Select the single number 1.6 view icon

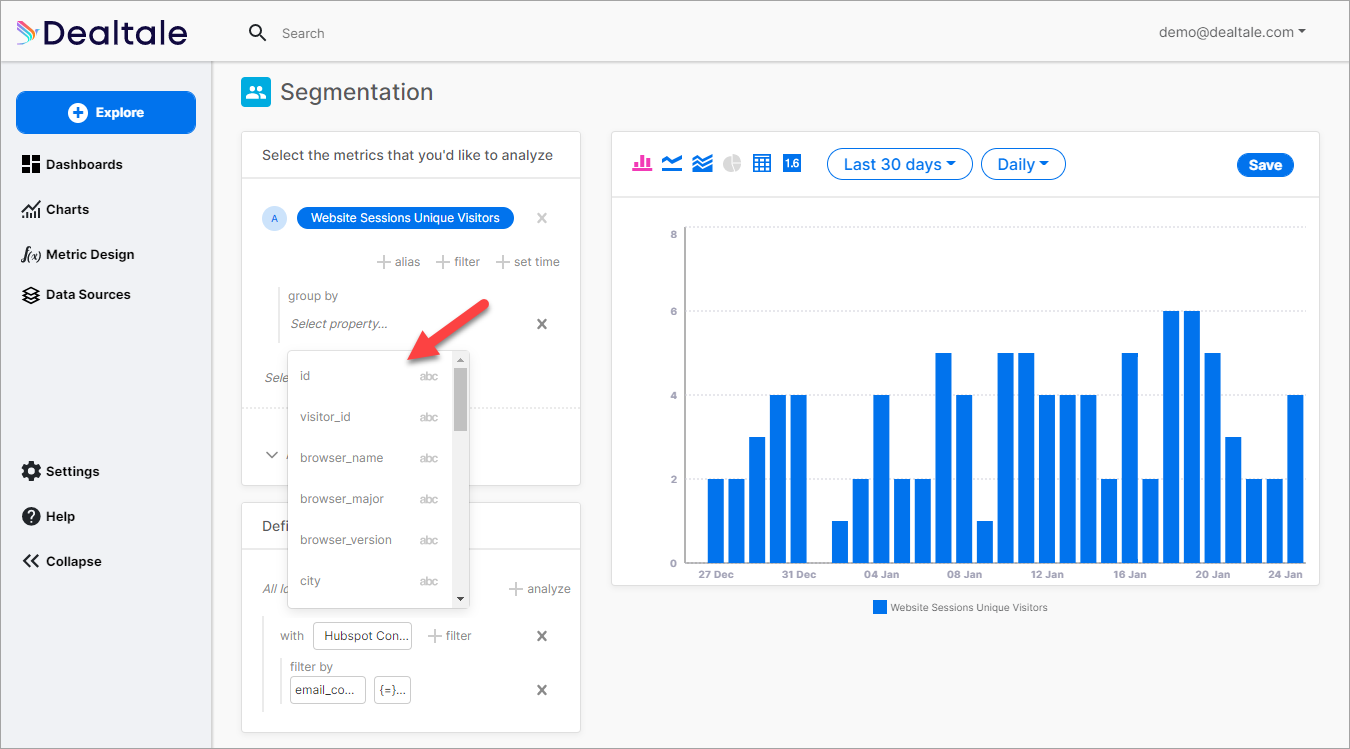[x=792, y=163]
